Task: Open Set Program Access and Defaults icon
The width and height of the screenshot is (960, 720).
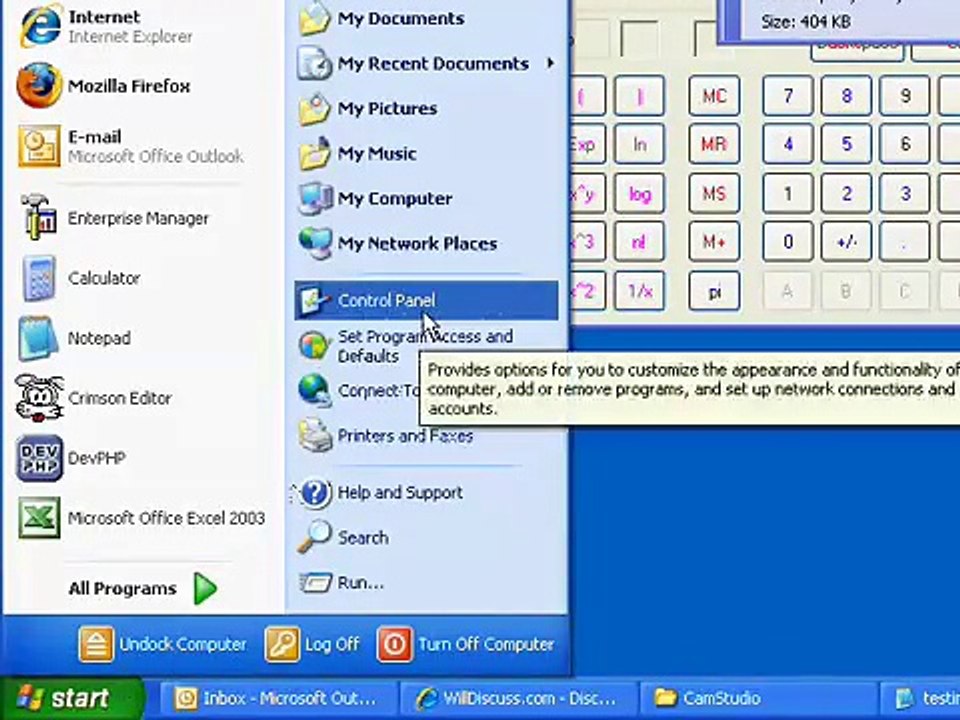Action: [315, 345]
